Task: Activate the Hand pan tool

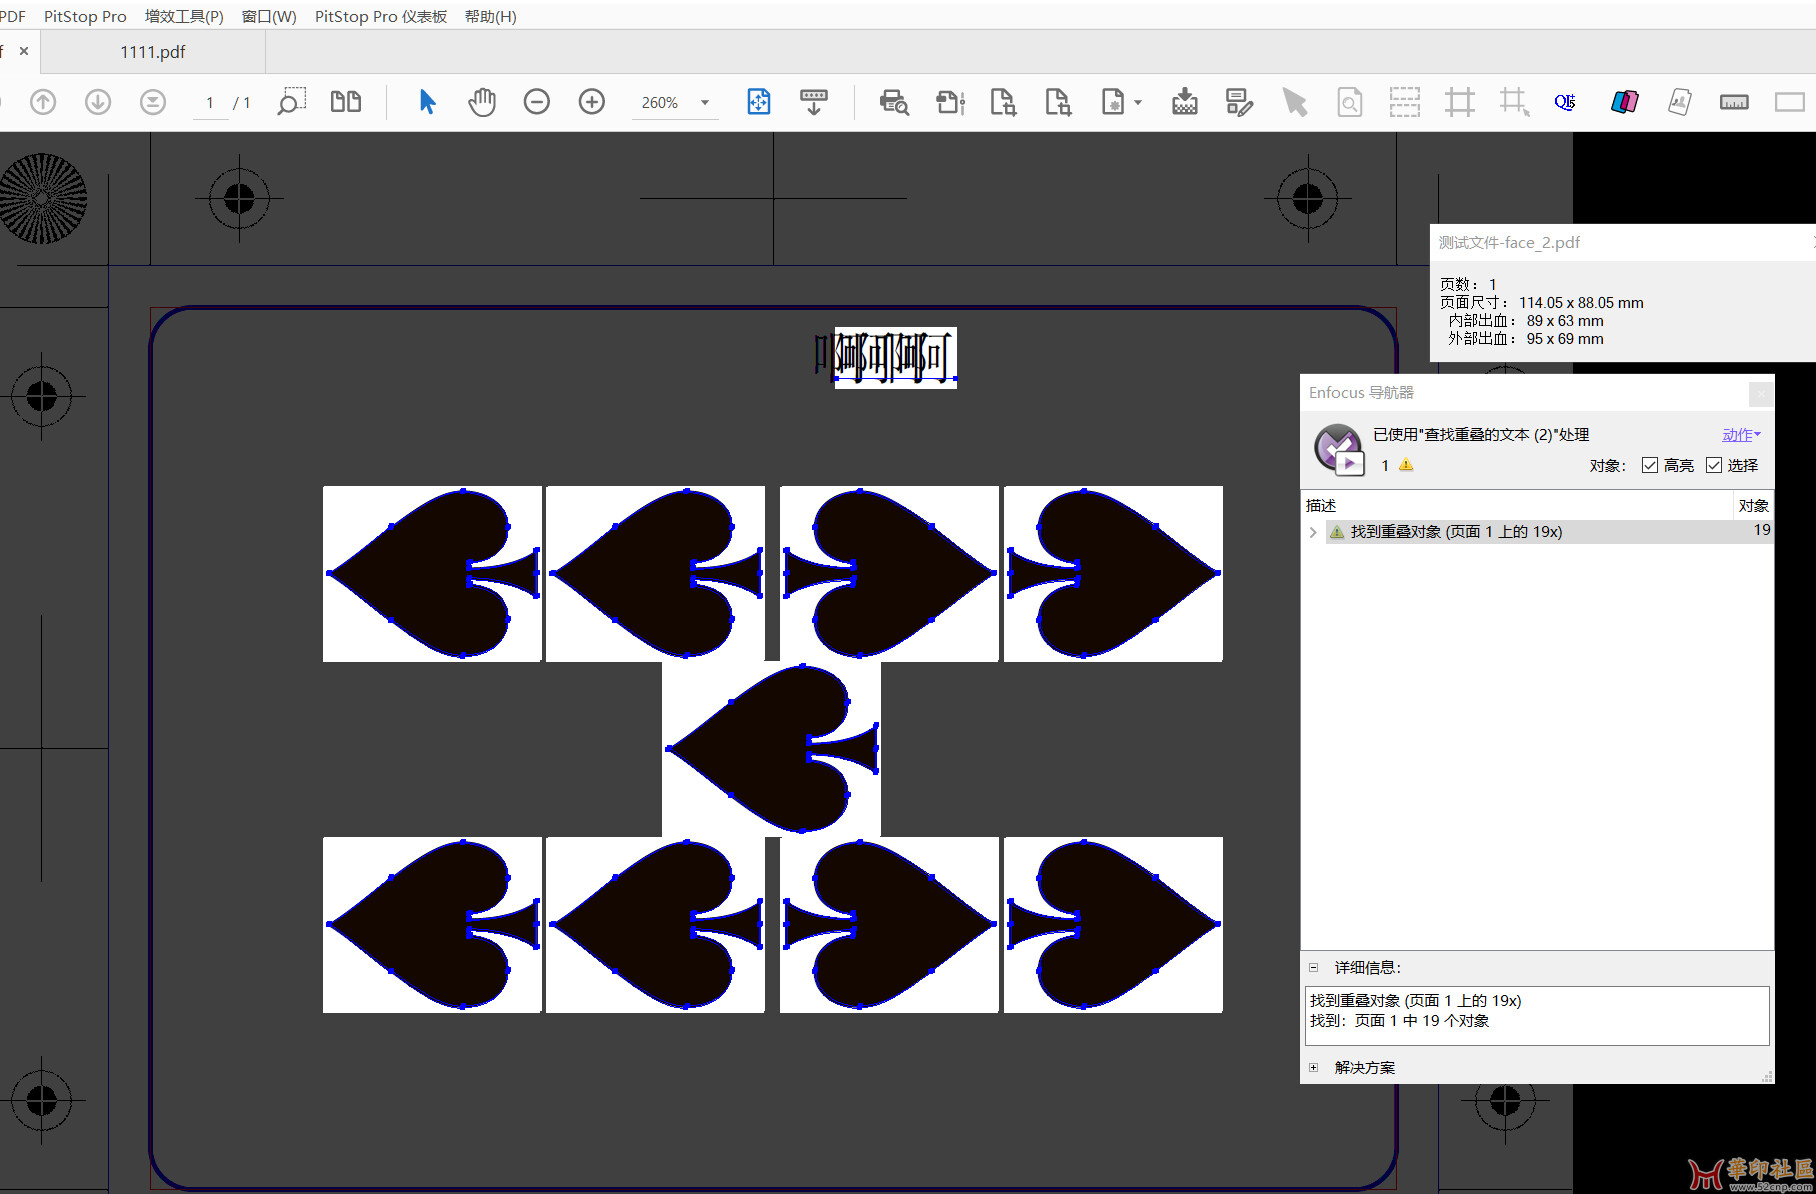Action: tap(482, 102)
